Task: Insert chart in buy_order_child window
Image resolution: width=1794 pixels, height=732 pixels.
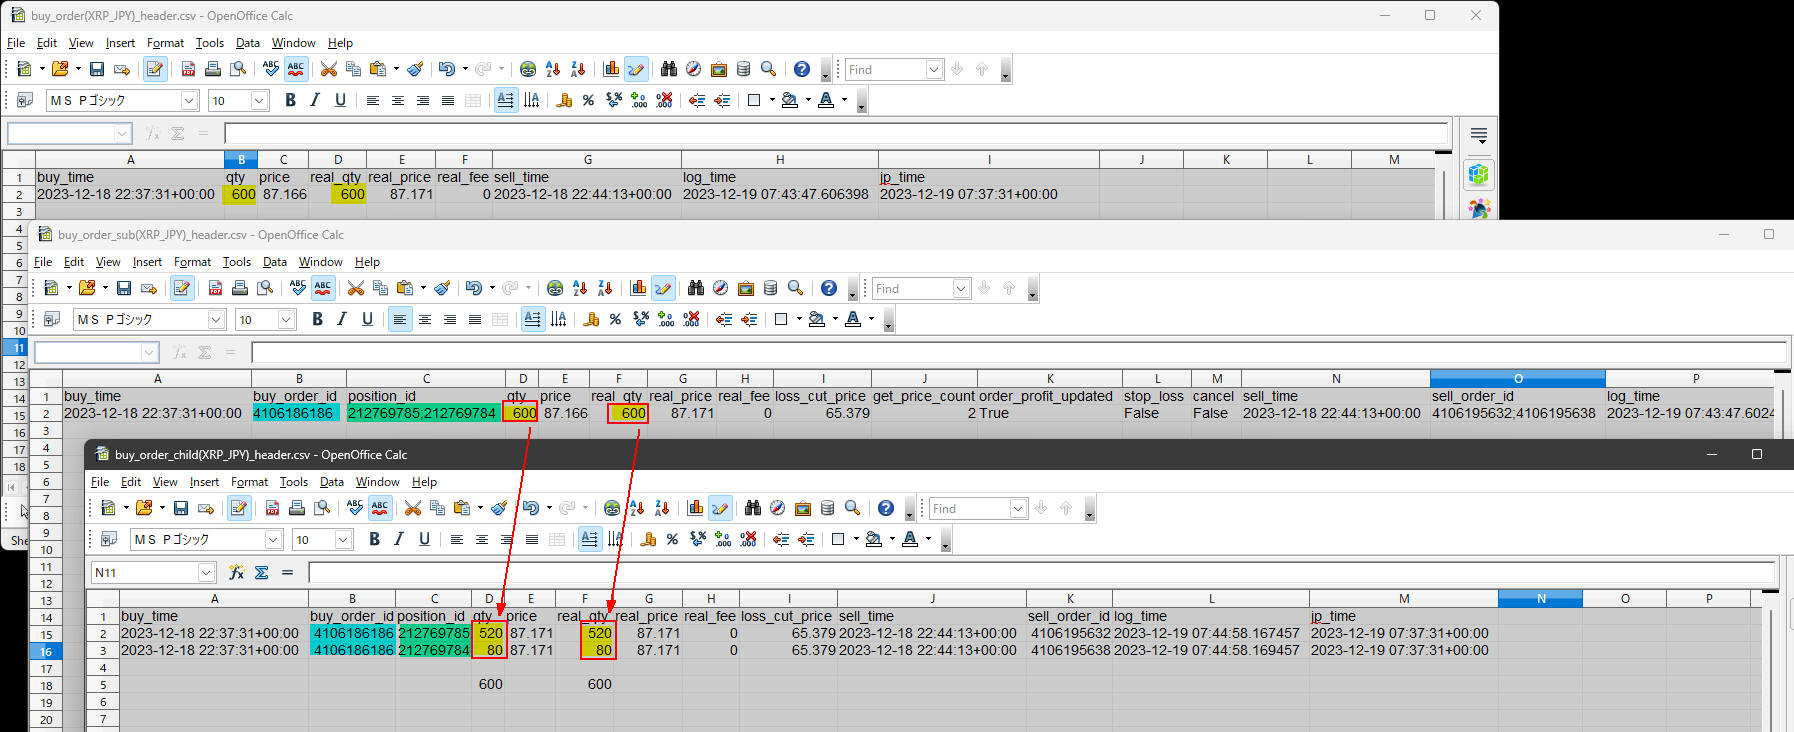Action: (x=695, y=508)
